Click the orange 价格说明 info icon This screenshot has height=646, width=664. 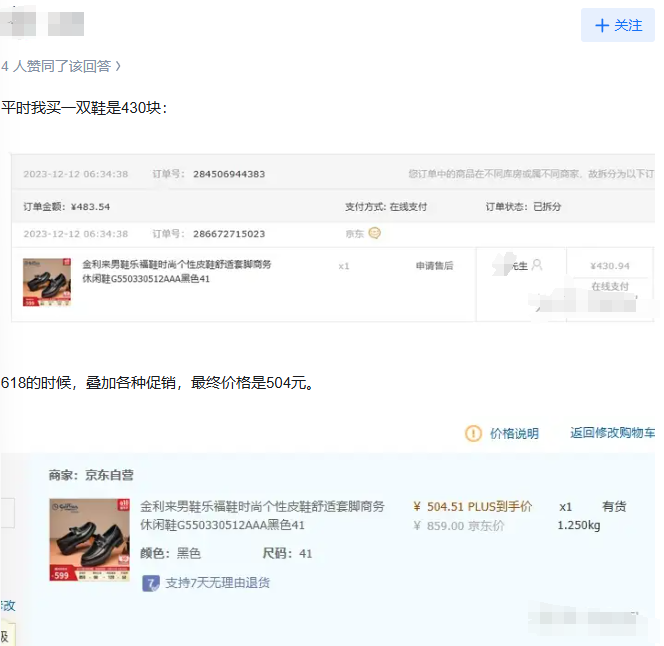[473, 433]
